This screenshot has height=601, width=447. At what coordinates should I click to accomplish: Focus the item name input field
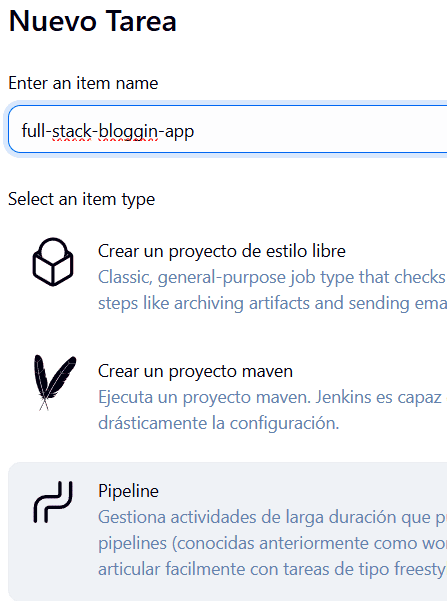pyautogui.click(x=227, y=130)
